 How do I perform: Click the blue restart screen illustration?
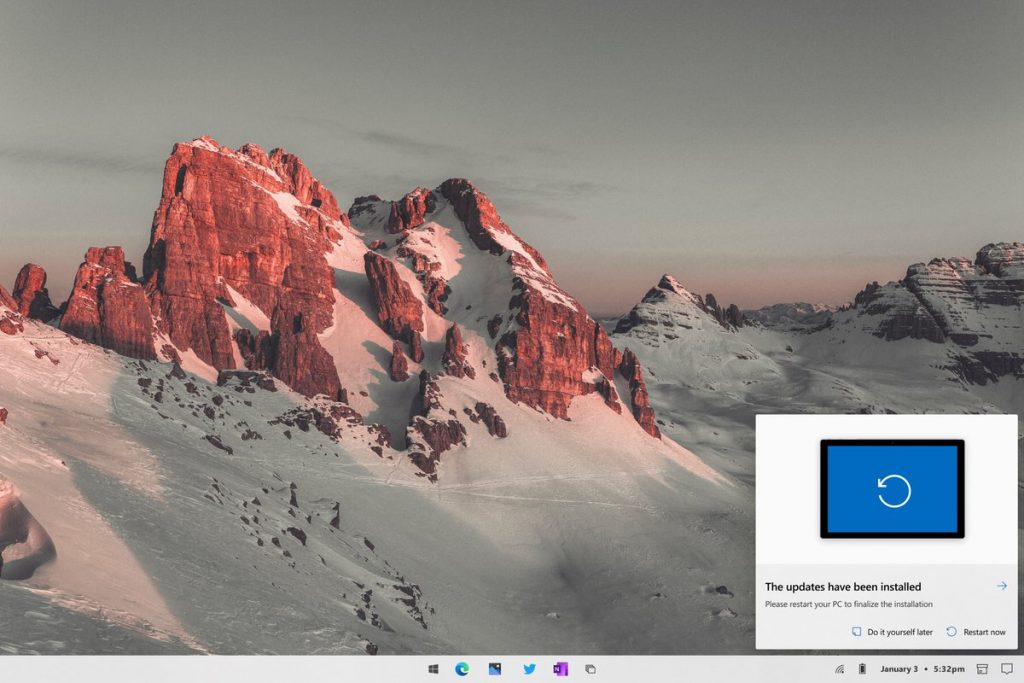pyautogui.click(x=892, y=489)
